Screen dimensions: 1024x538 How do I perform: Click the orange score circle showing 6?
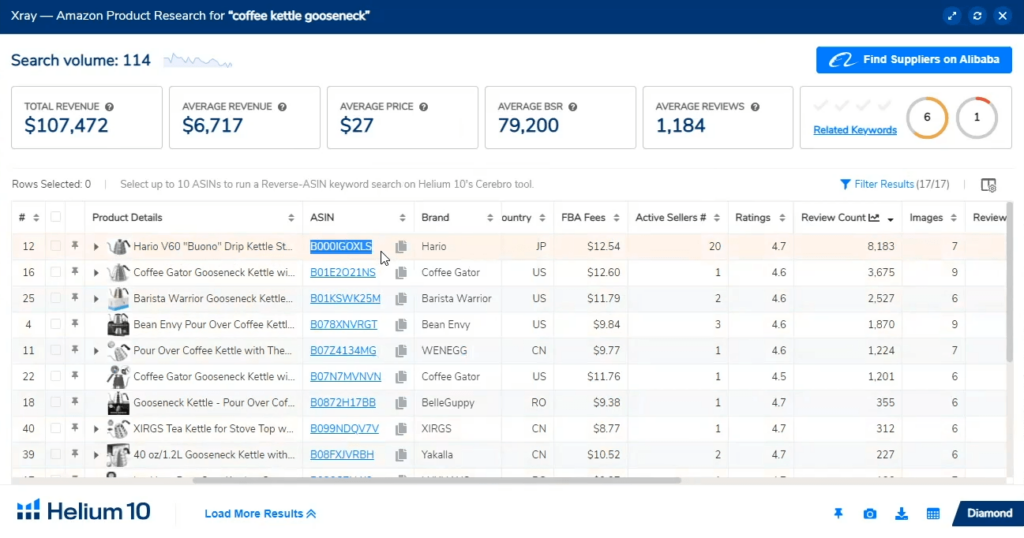[927, 118]
